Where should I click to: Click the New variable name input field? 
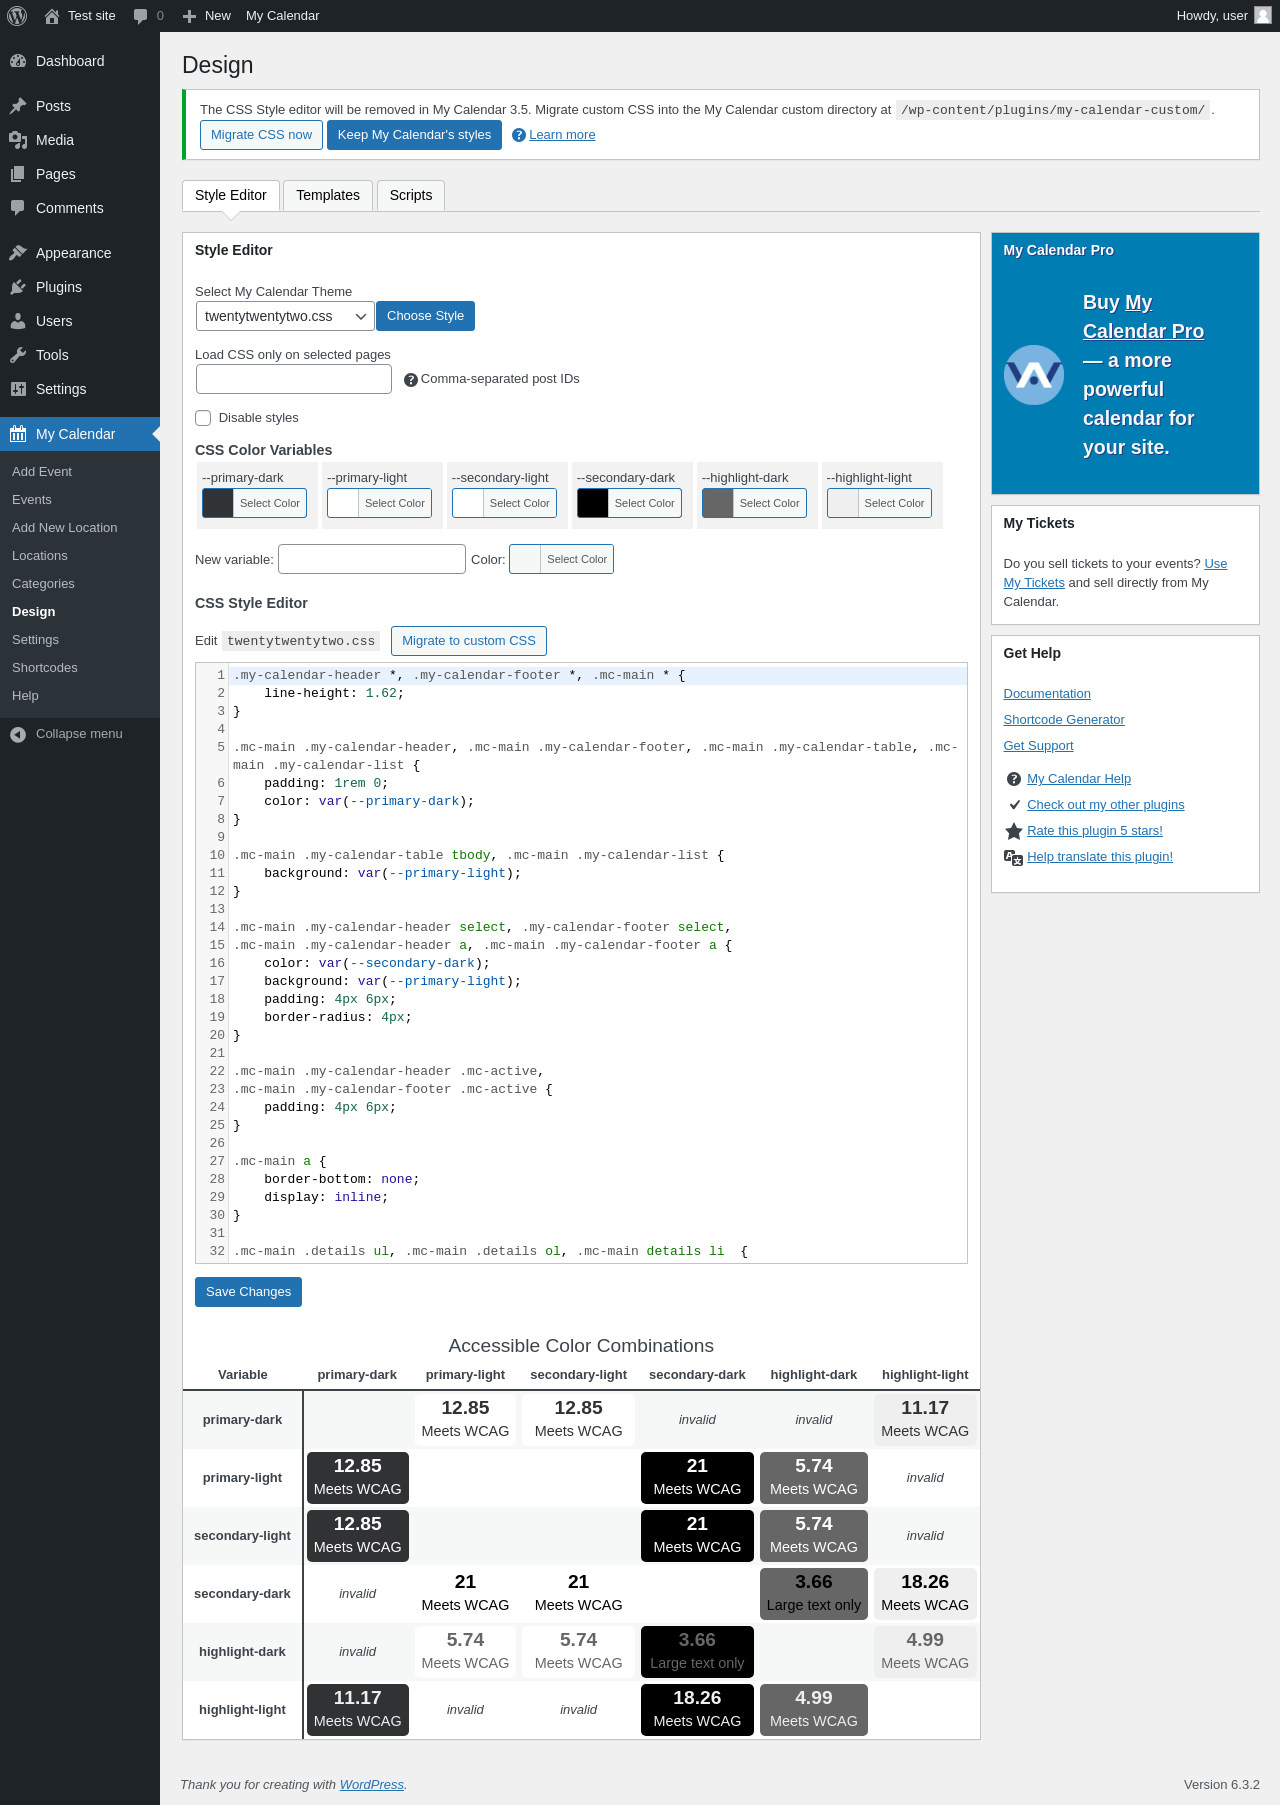point(371,559)
